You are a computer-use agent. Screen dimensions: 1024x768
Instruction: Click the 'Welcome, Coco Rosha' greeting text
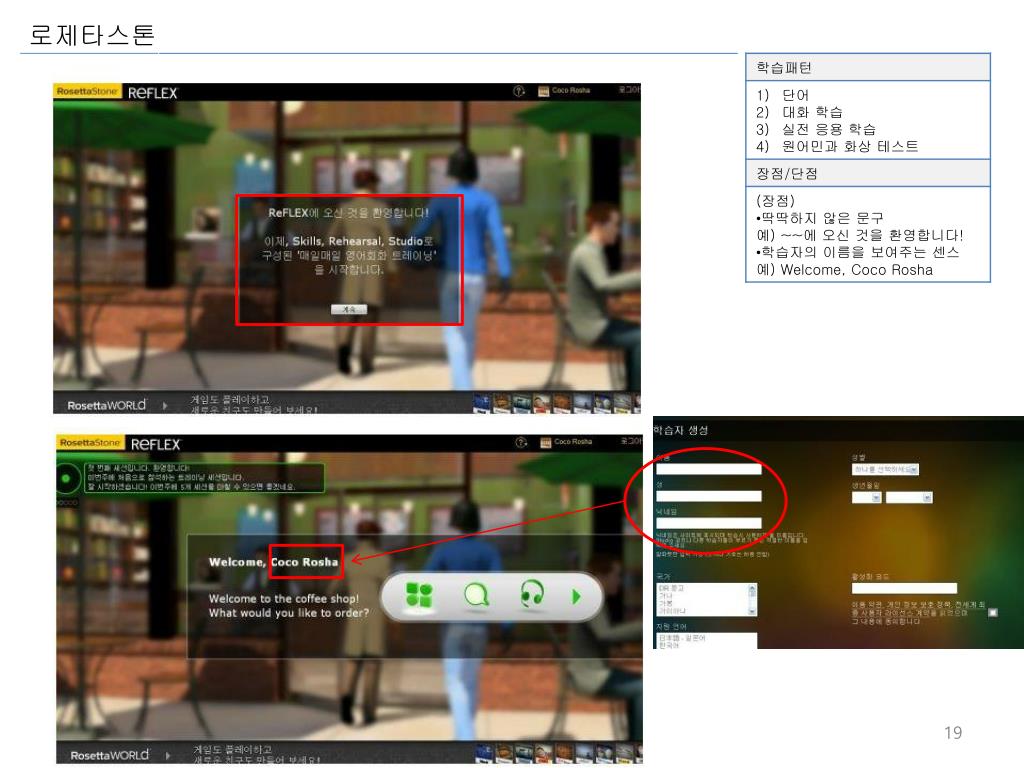pyautogui.click(x=274, y=562)
